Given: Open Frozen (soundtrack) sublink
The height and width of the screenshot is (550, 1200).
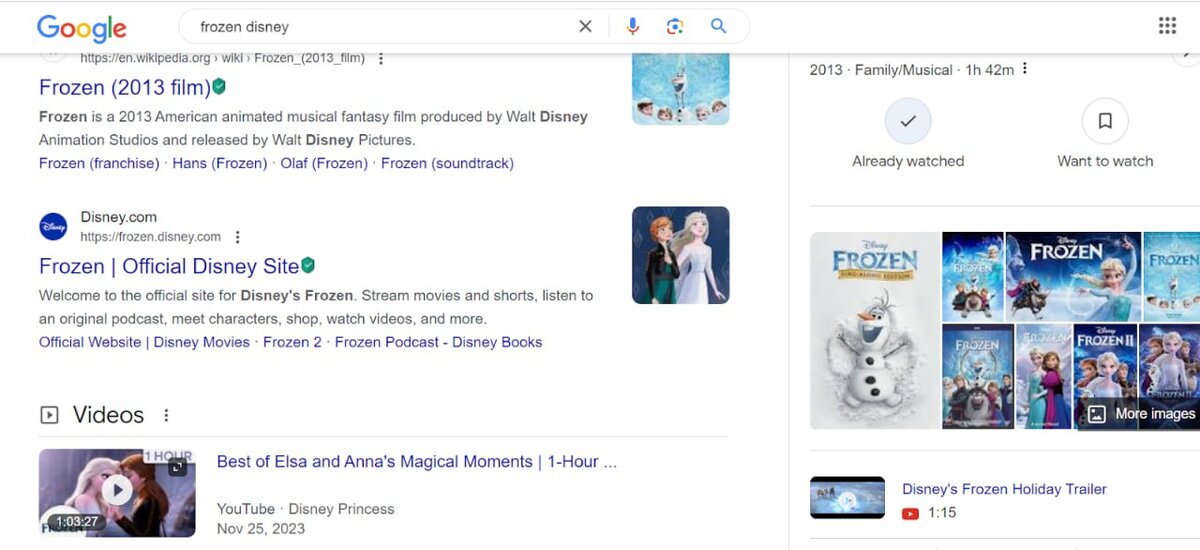Looking at the screenshot, I should click(x=447, y=163).
